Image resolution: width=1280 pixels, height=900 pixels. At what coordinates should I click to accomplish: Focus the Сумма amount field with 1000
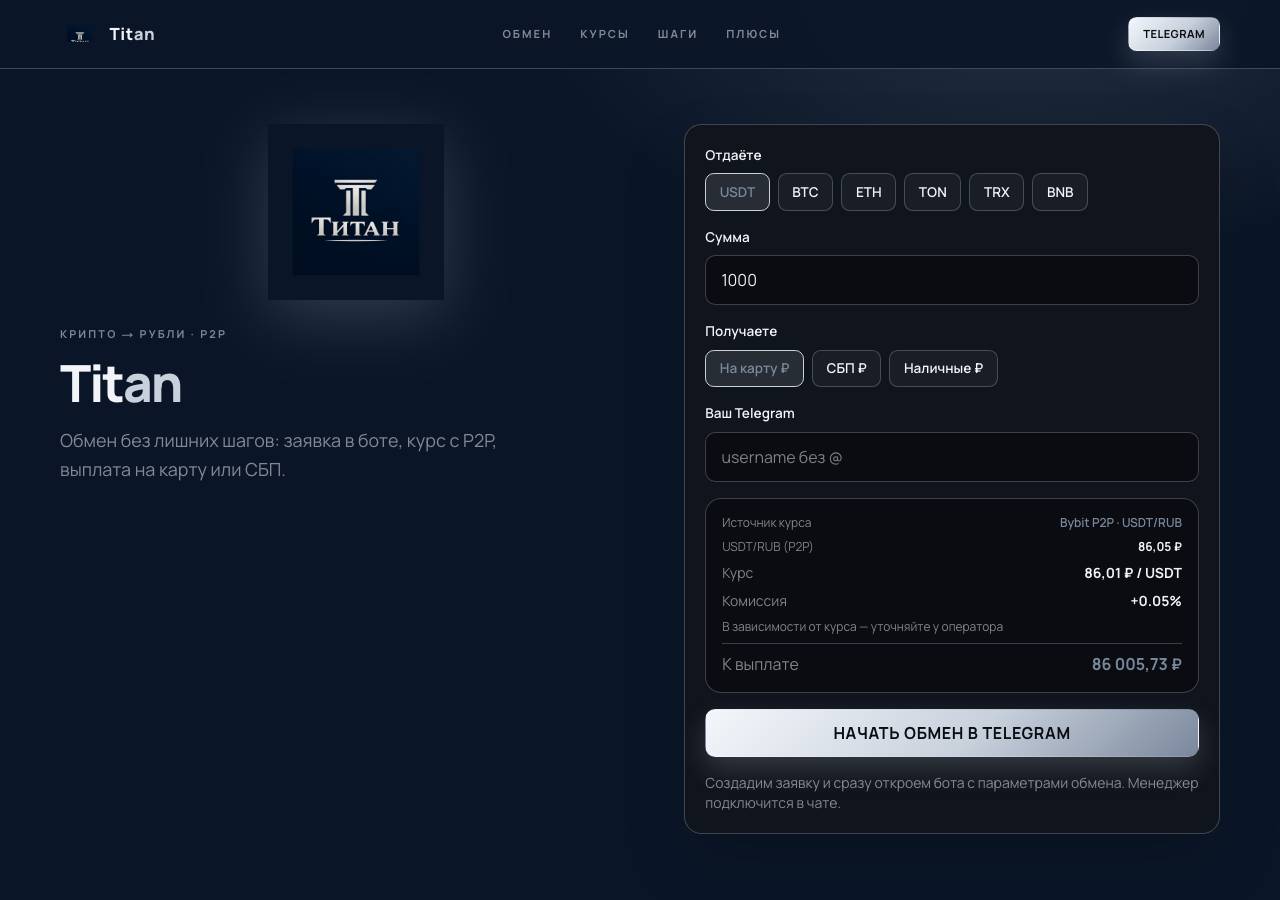point(952,280)
